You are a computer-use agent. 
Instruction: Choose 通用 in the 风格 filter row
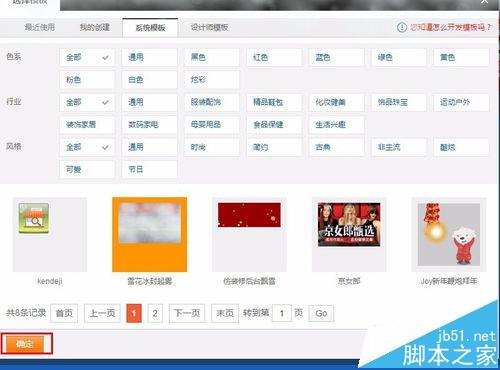coord(150,147)
